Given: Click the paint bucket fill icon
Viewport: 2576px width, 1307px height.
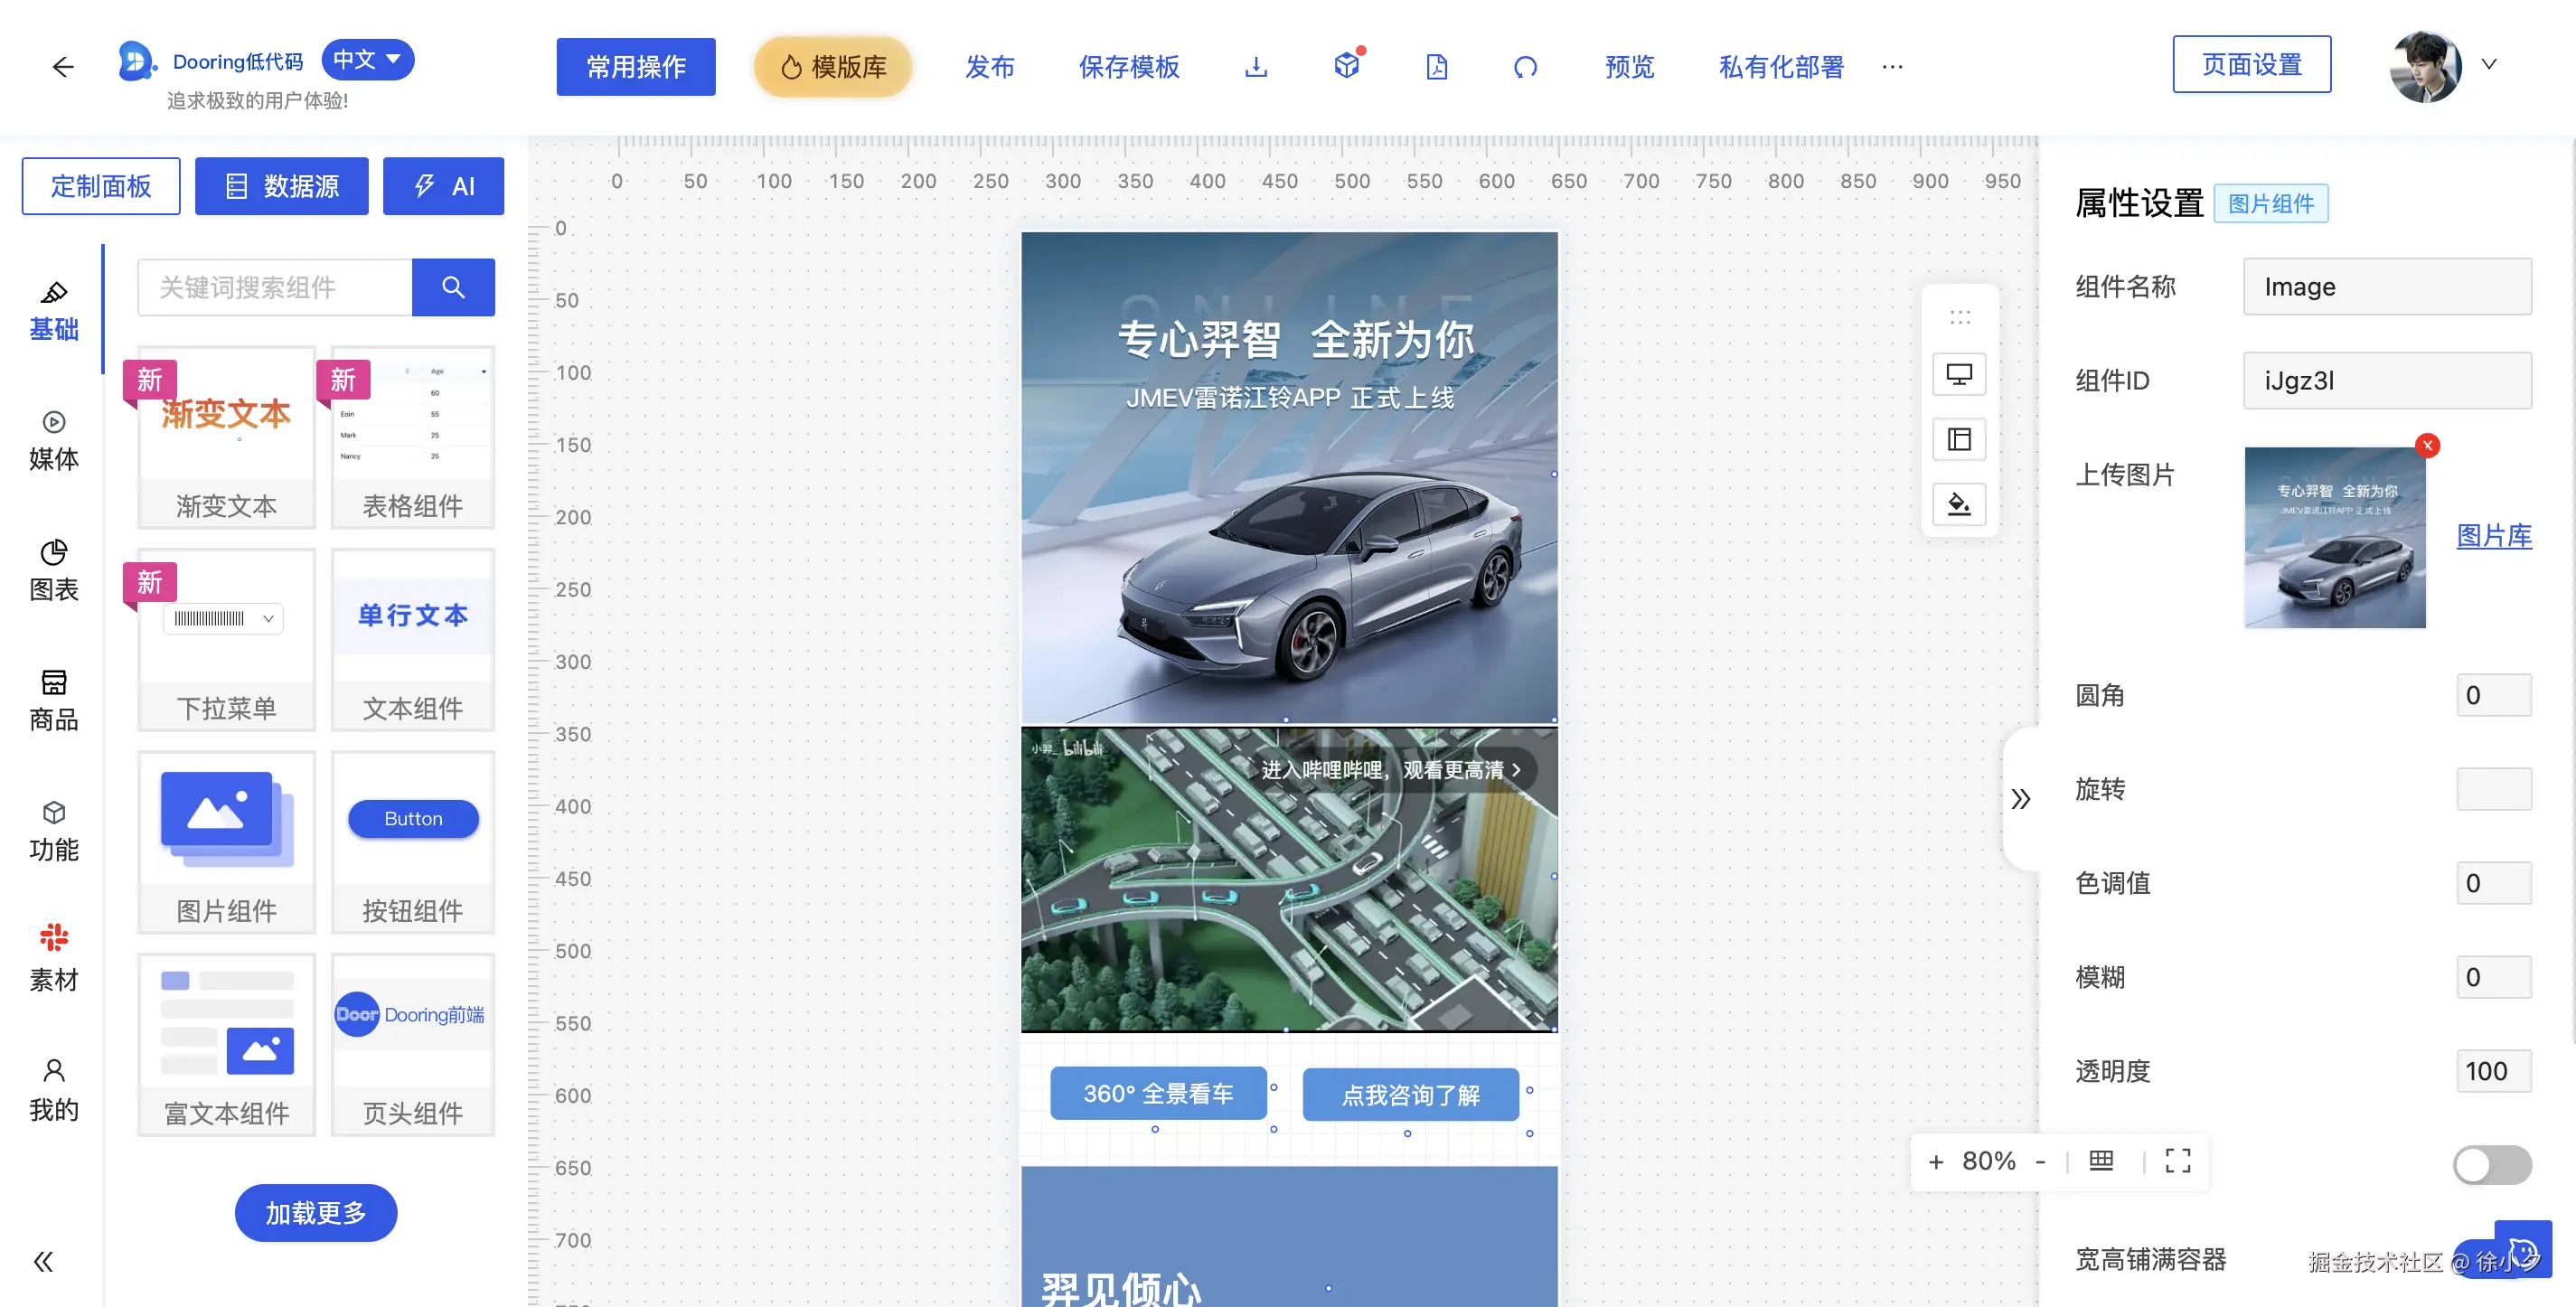Looking at the screenshot, I should 1959,504.
